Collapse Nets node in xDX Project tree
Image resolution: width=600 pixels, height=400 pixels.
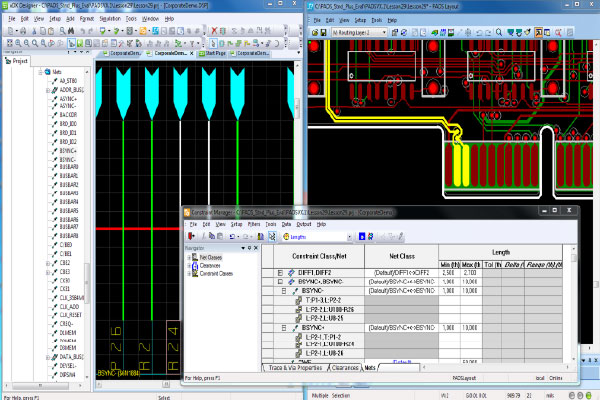click(x=40, y=72)
